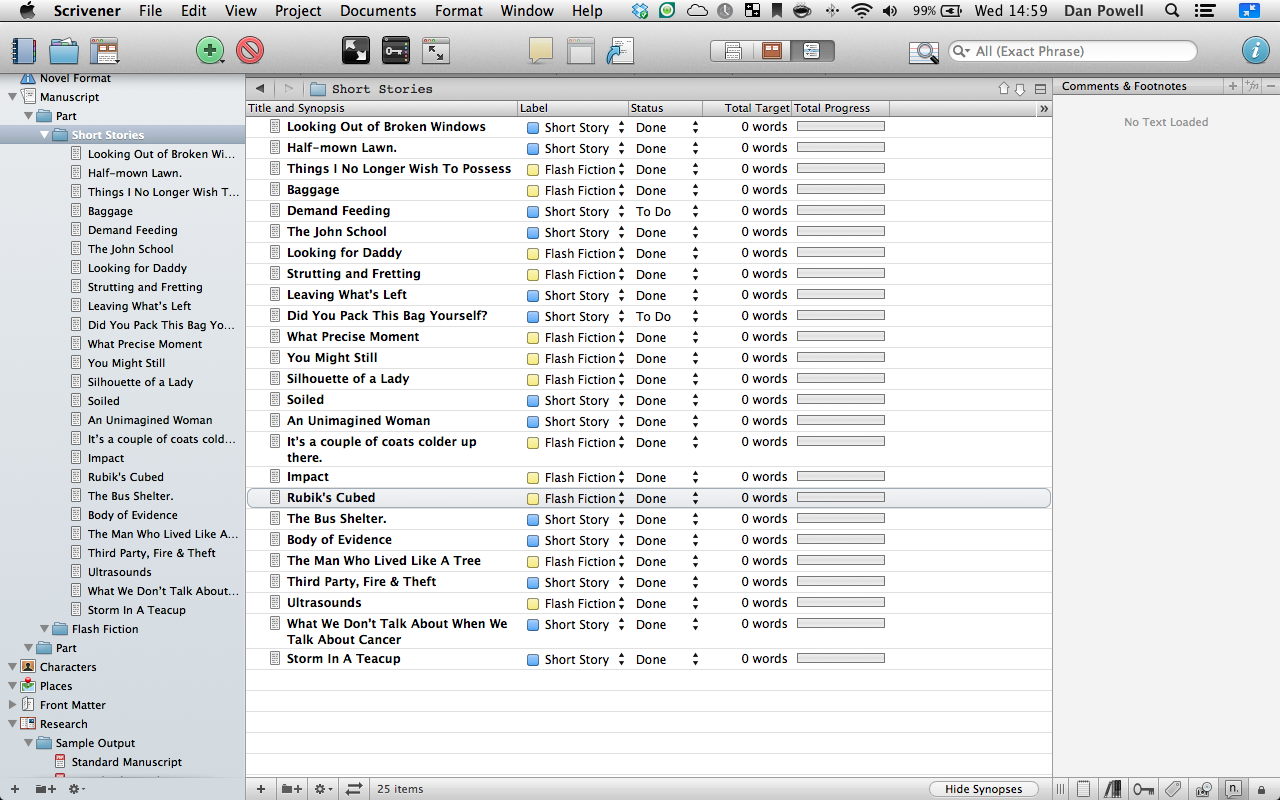1280x800 pixels.
Task: Click blue label swatch for Soiled
Action: tap(533, 401)
